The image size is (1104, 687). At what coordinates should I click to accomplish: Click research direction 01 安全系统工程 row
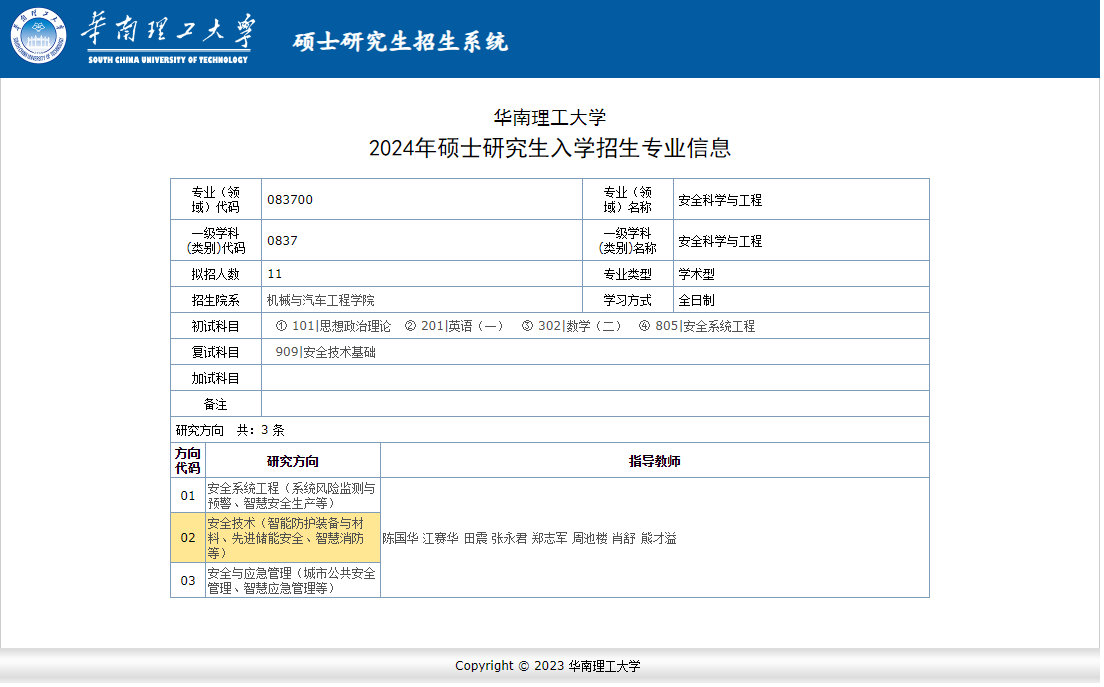pyautogui.click(x=291, y=495)
